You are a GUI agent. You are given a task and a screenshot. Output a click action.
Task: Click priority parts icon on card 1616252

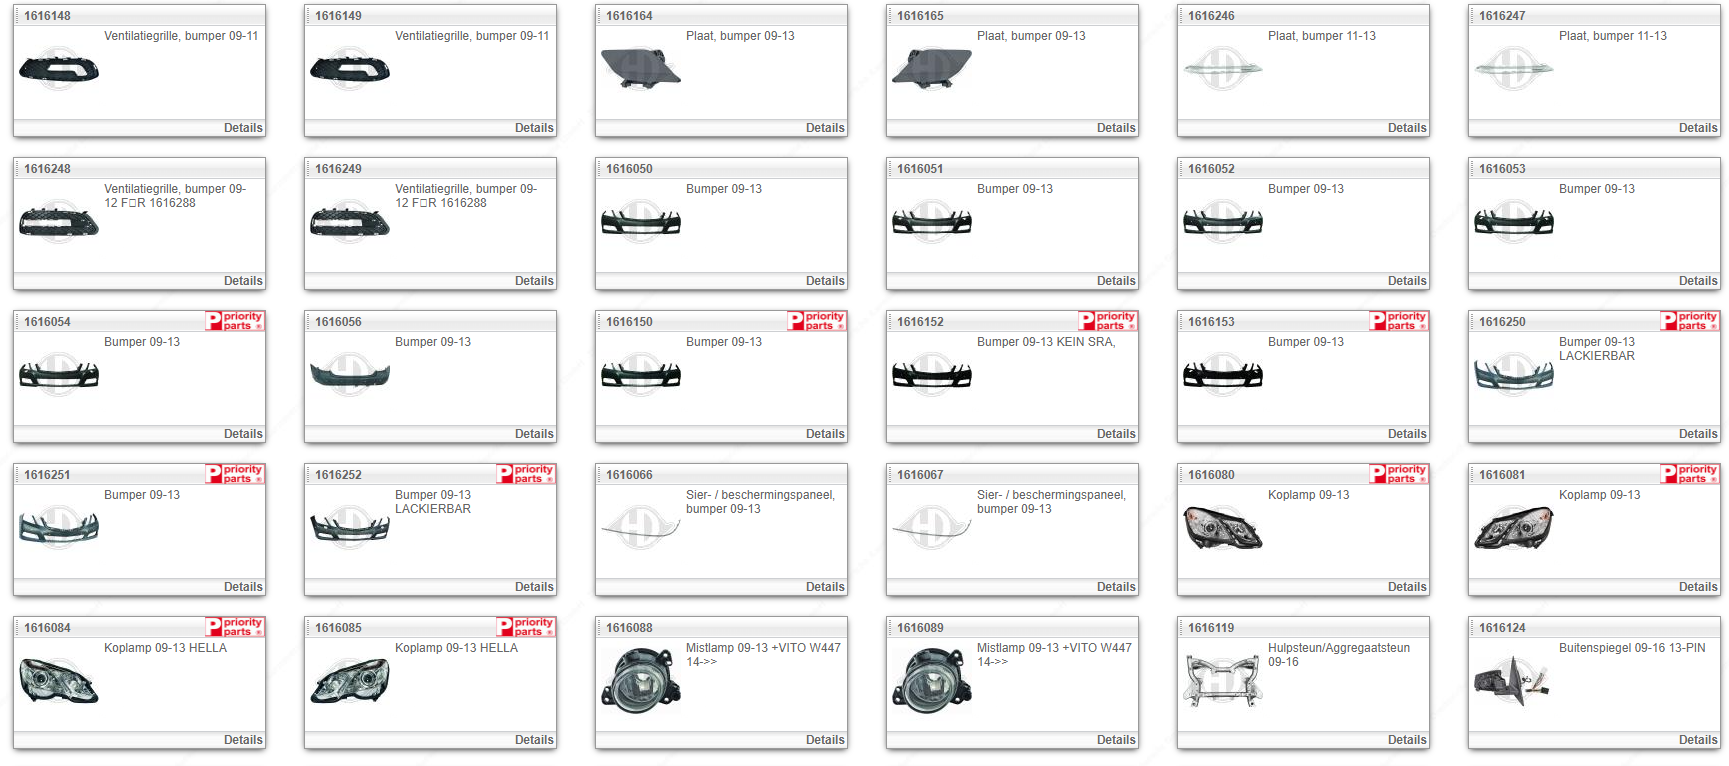526,474
